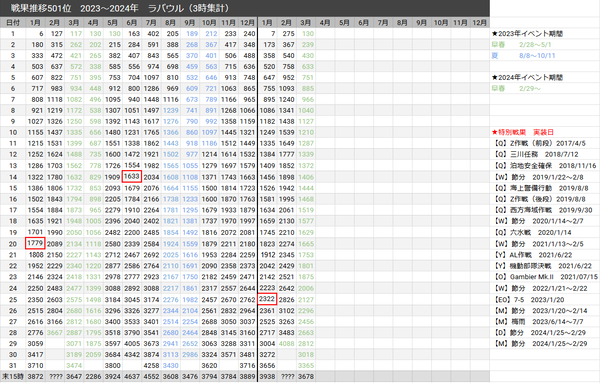The width and height of the screenshot is (600, 383).
Task: Click the cell with value 3647
Action: click(x=74, y=376)
